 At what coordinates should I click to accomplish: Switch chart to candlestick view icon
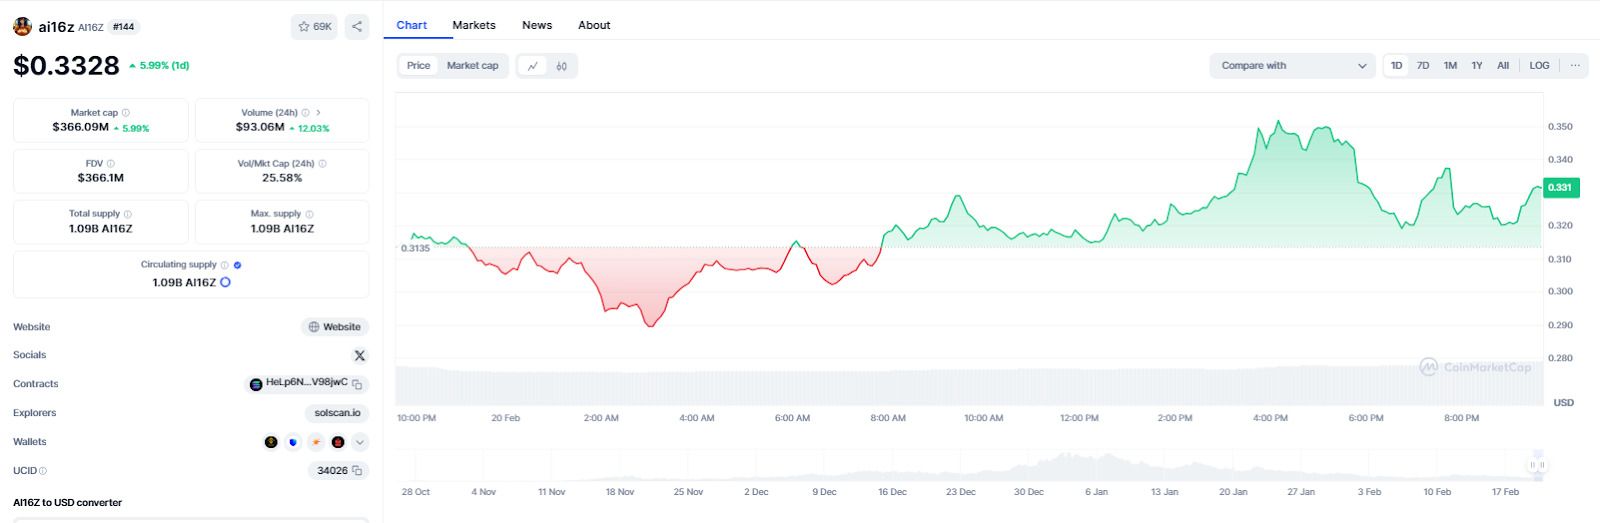point(562,66)
